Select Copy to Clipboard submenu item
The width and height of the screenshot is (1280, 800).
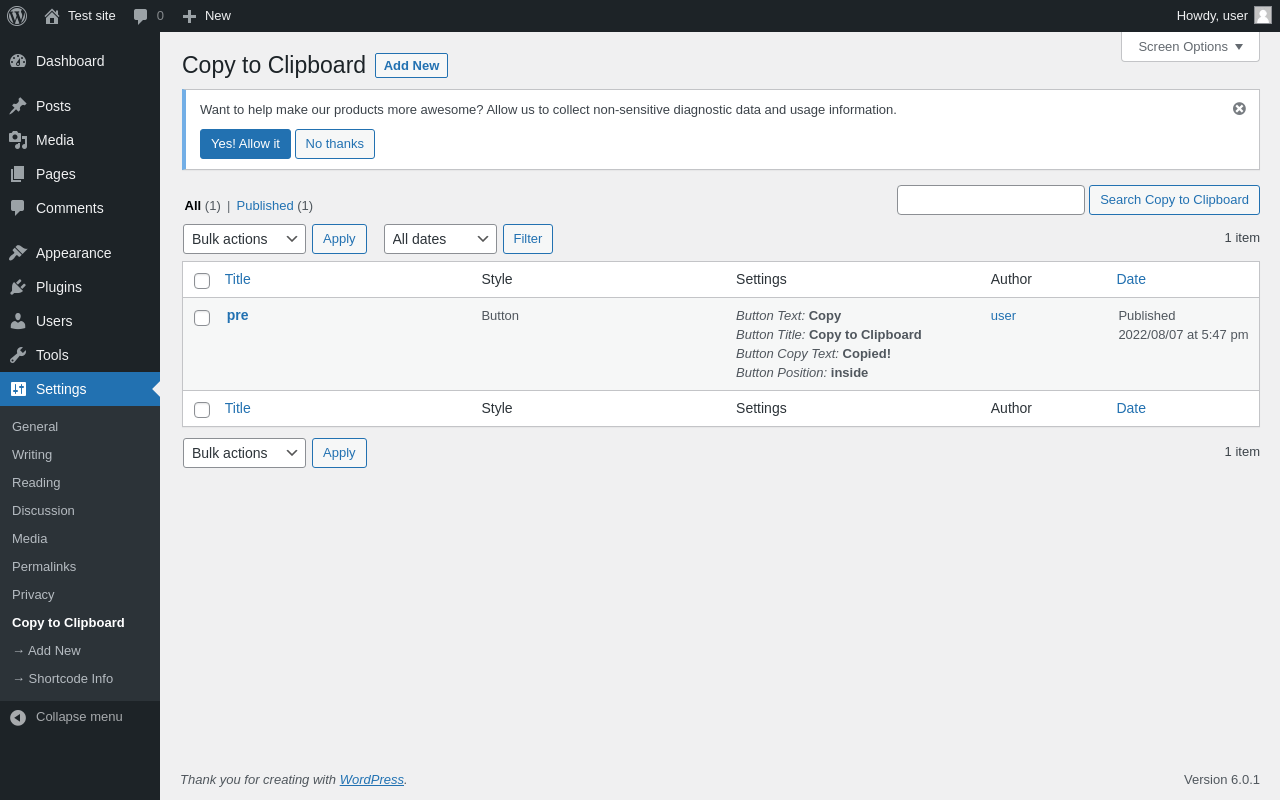tap(68, 622)
